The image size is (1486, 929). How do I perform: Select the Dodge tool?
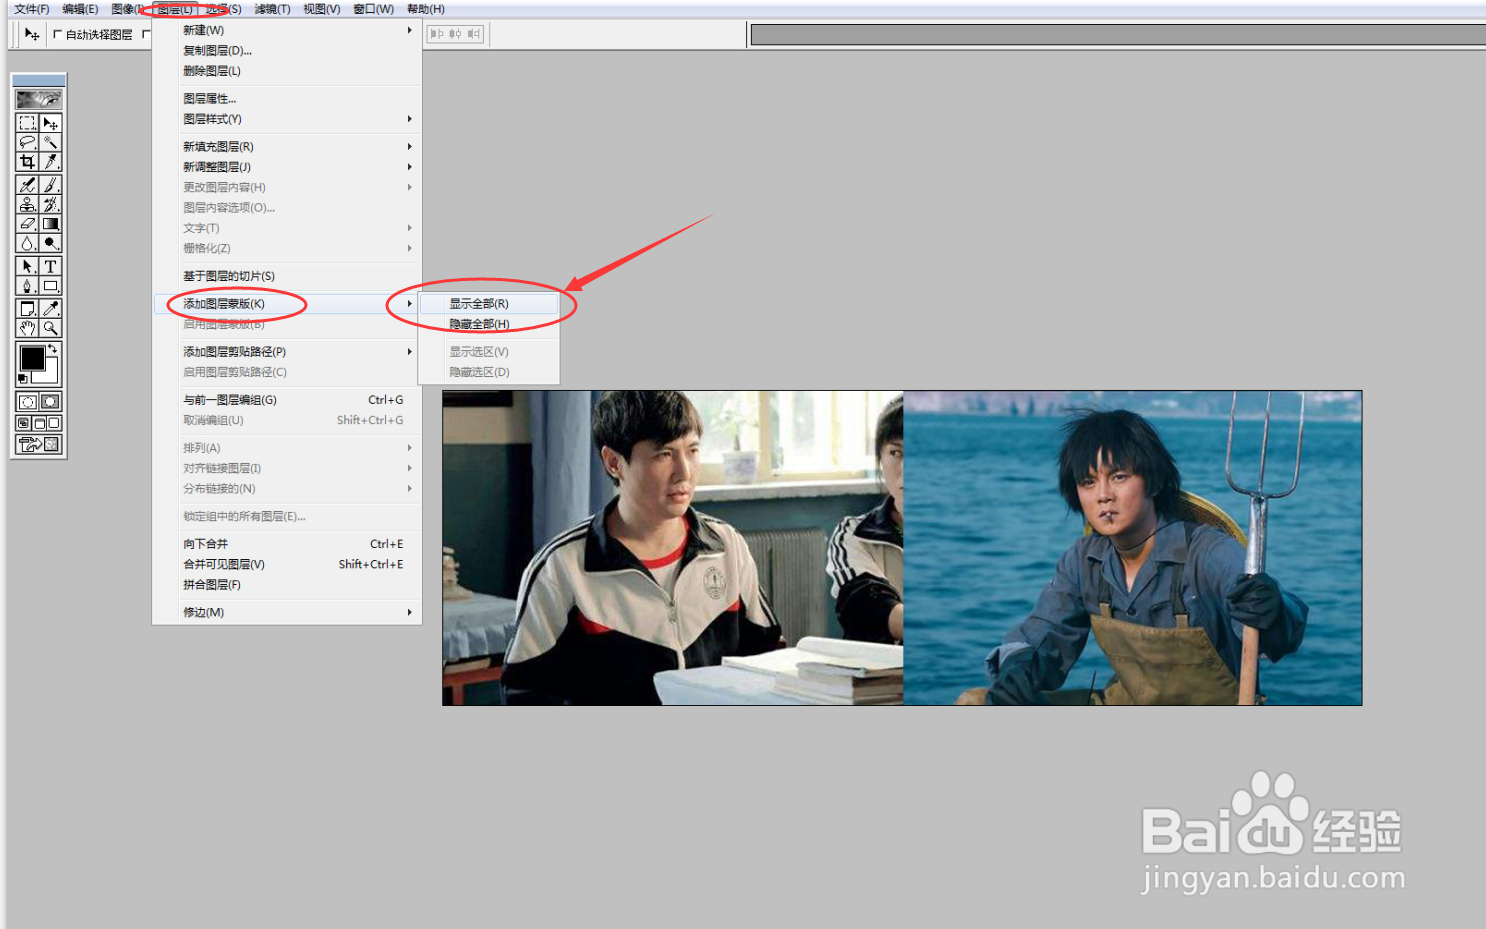click(50, 243)
